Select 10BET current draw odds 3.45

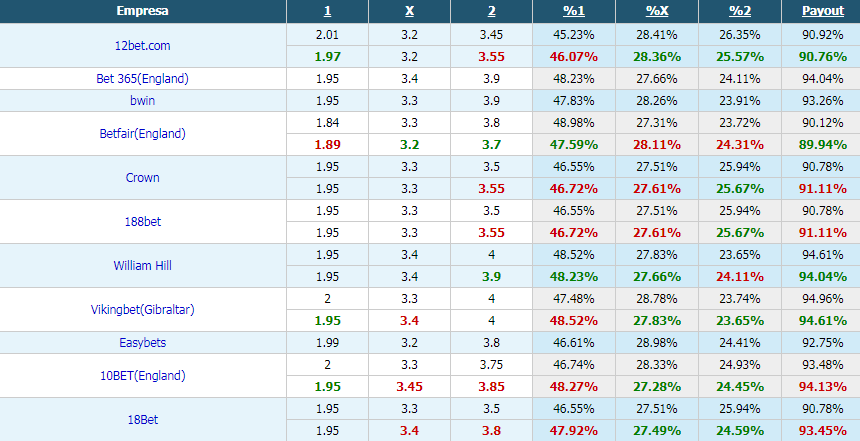point(409,386)
